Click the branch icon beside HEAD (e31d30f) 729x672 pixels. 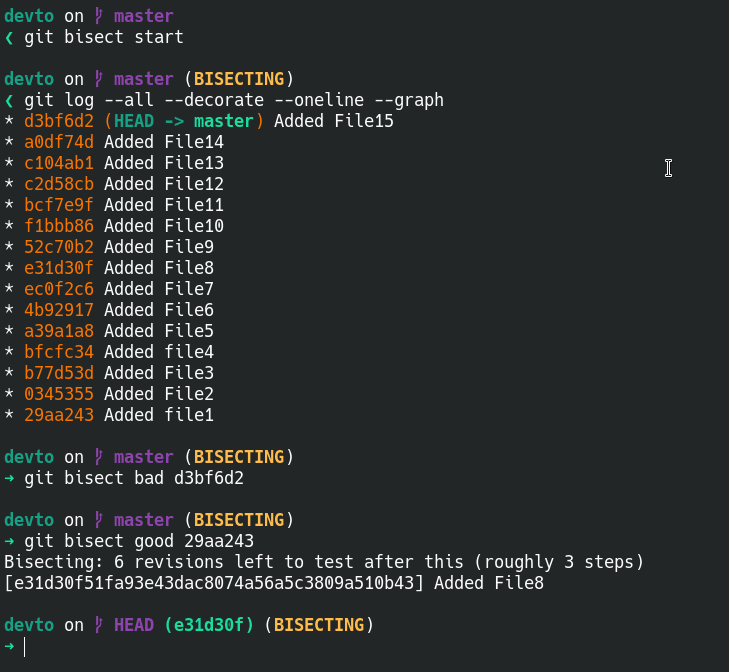tap(99, 625)
